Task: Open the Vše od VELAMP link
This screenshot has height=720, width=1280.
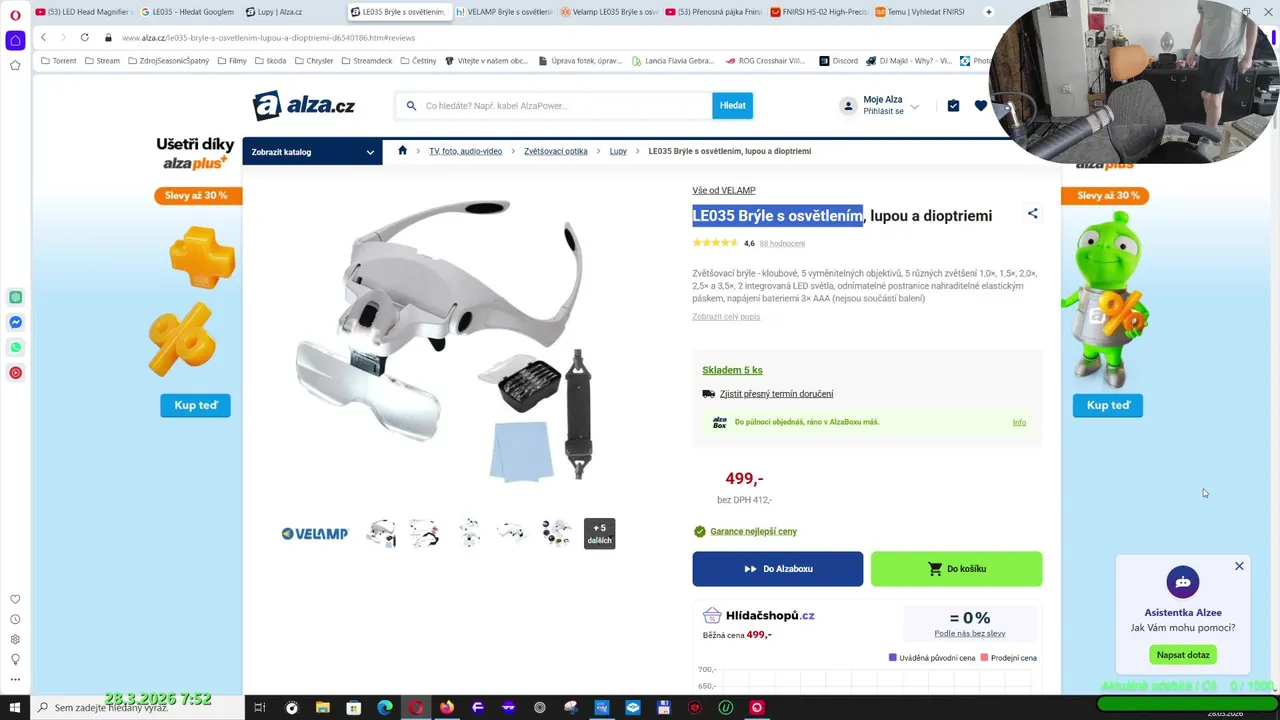Action: click(724, 190)
